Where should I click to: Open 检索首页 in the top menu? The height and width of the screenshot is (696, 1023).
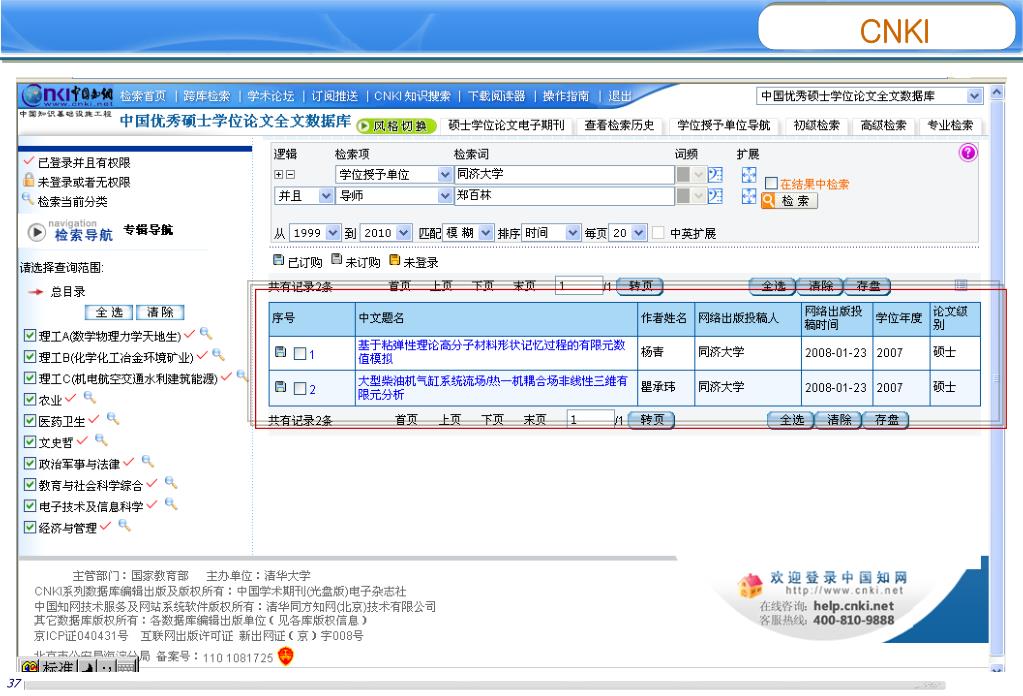coord(143,96)
